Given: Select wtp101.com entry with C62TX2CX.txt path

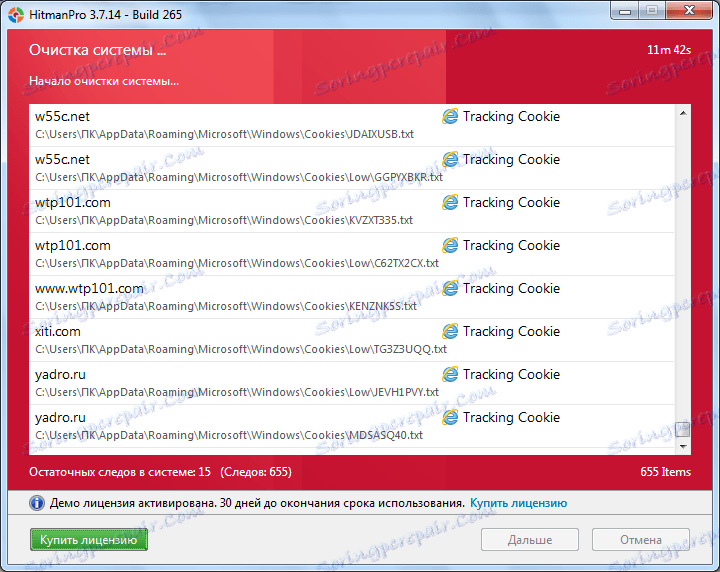Looking at the screenshot, I should (352, 254).
